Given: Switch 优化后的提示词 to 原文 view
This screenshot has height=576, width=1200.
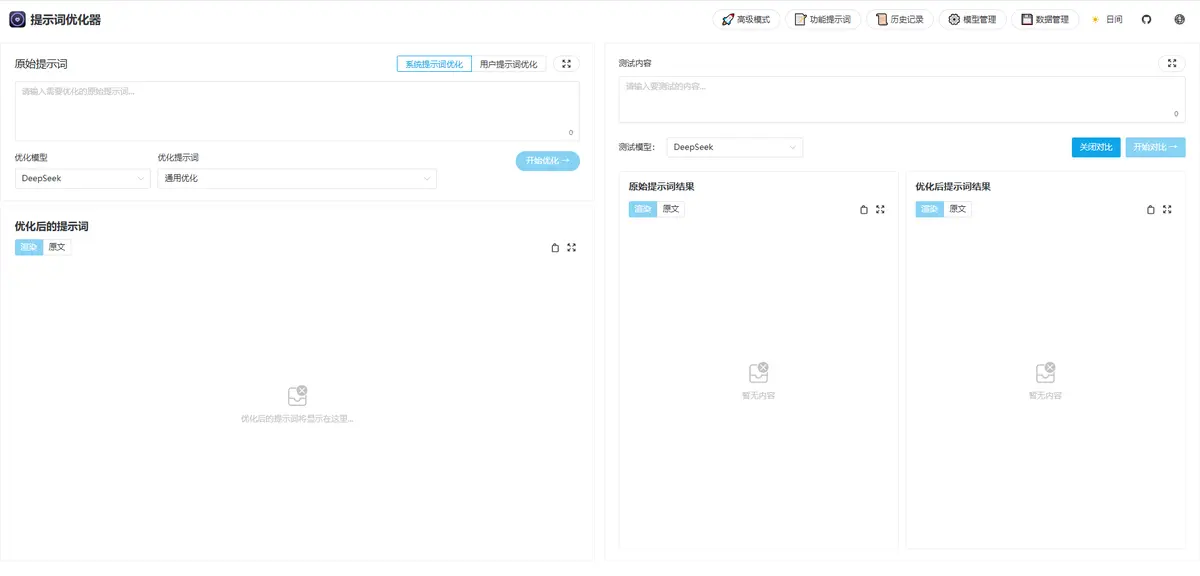Looking at the screenshot, I should pos(57,247).
